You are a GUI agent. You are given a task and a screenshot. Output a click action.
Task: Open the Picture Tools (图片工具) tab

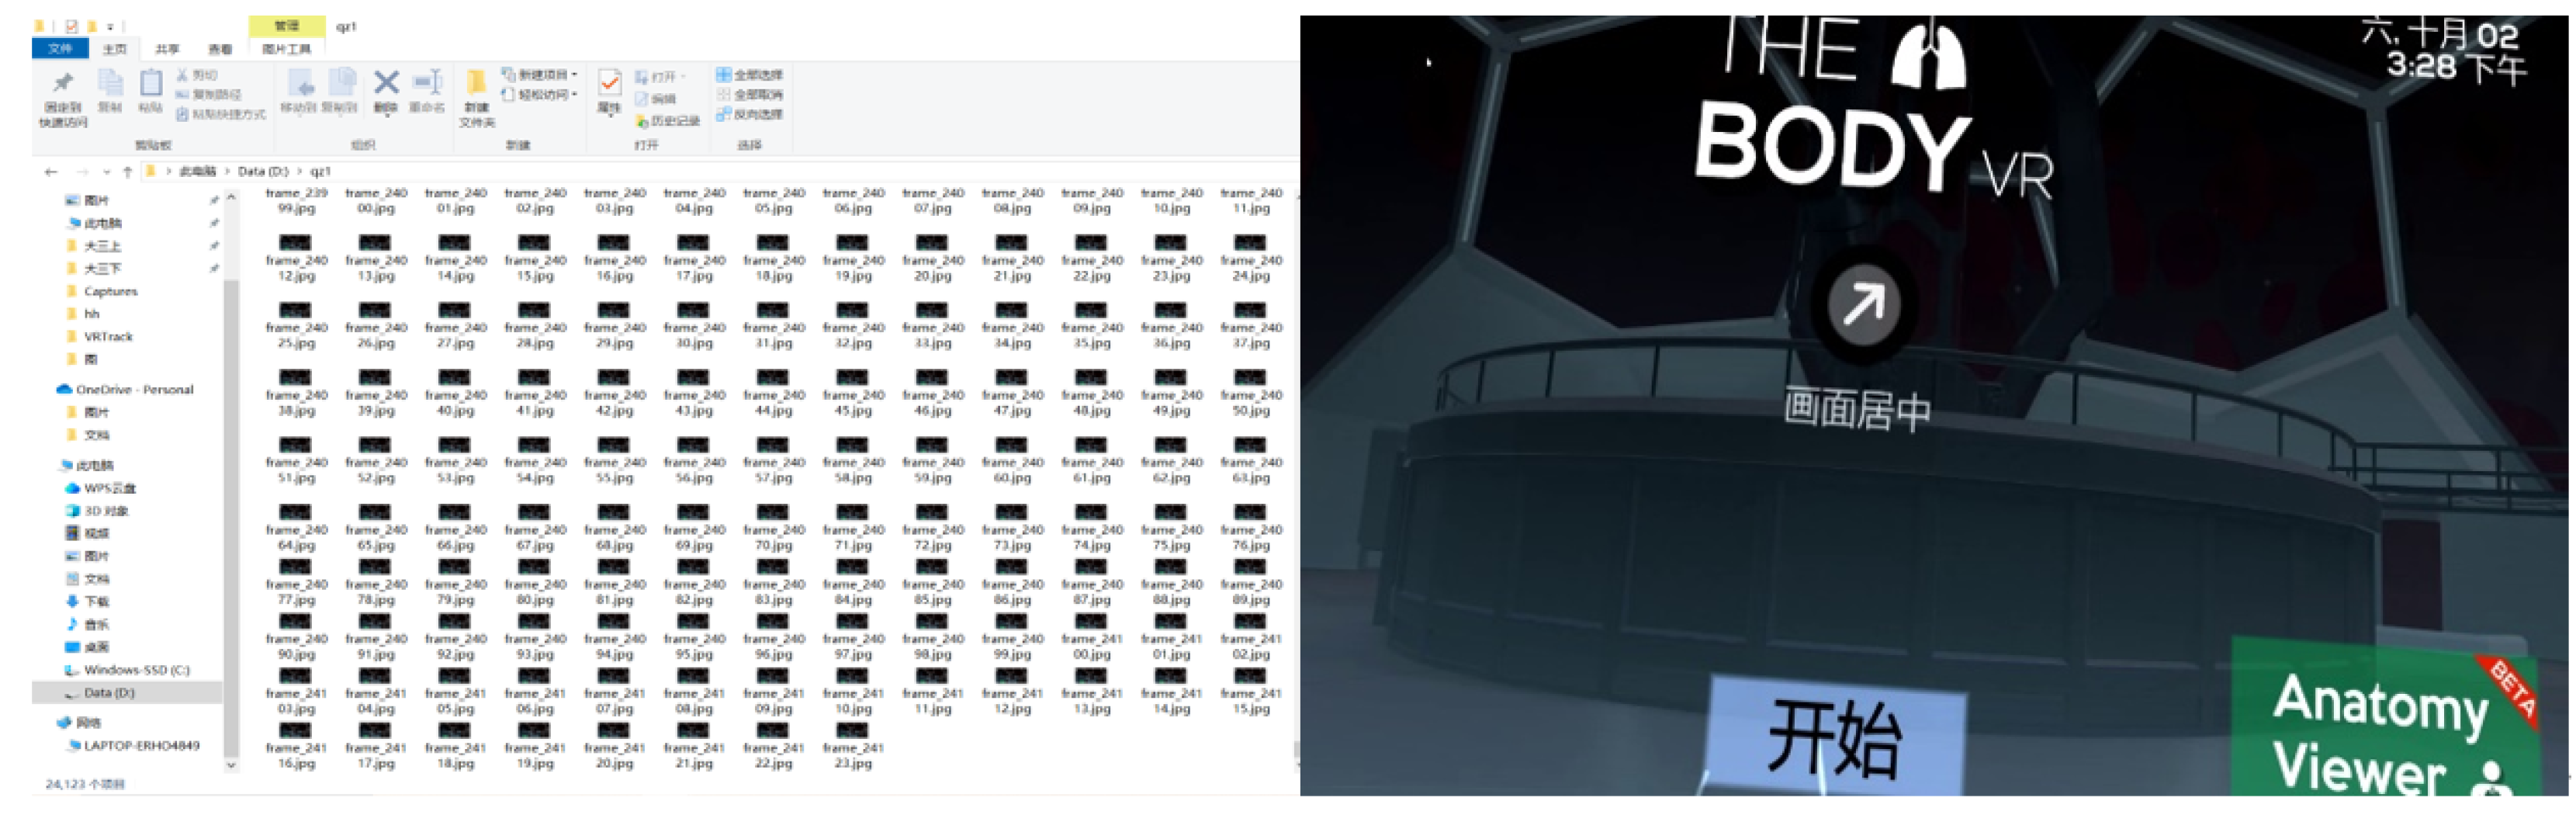286,49
